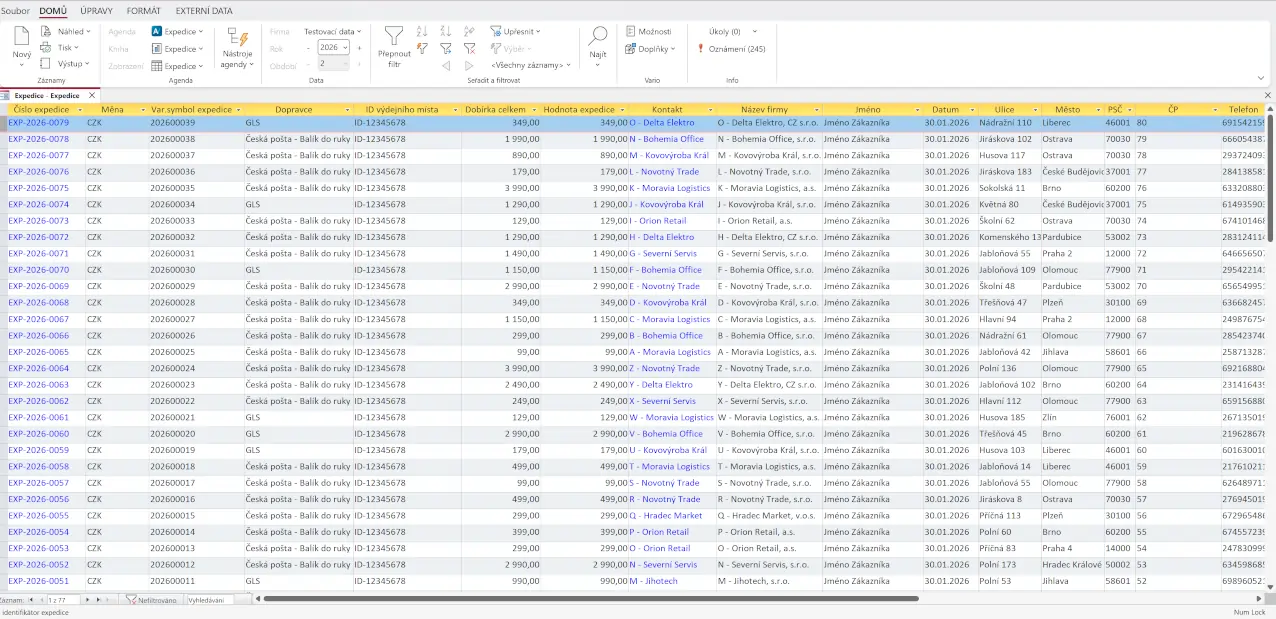Increase year with the plus button
1276x619 pixels.
coord(359,48)
